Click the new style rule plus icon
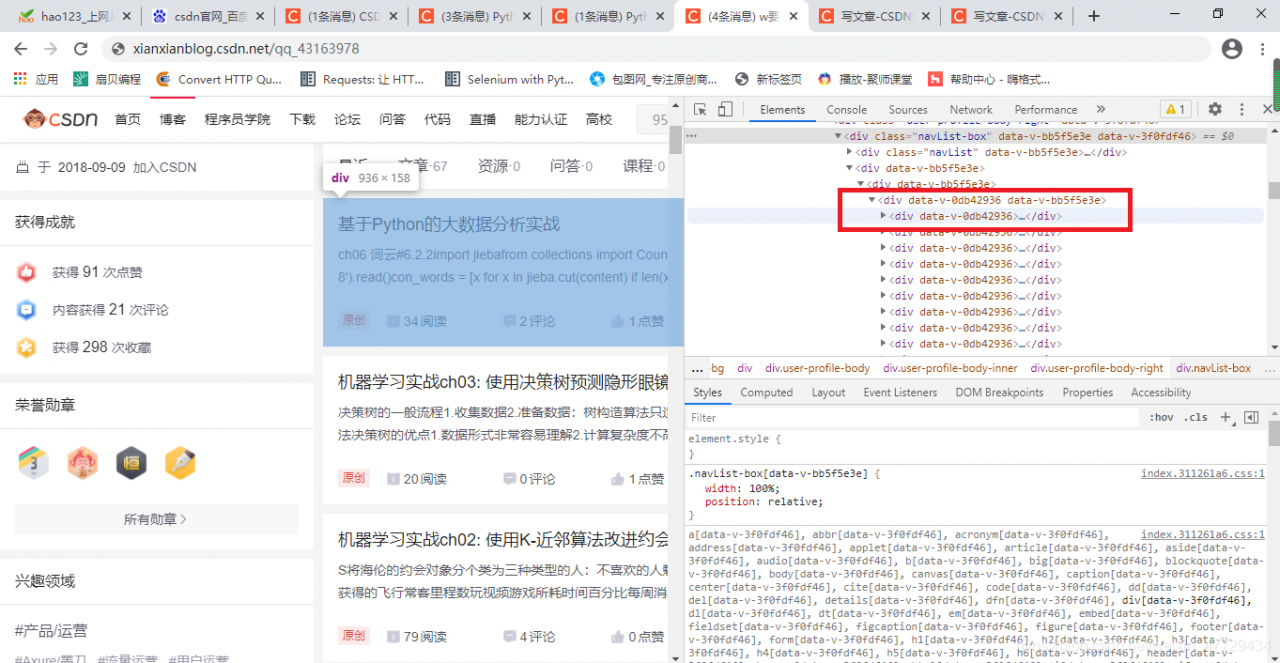Screen dimensions: 1280x663 (x=1226, y=417)
